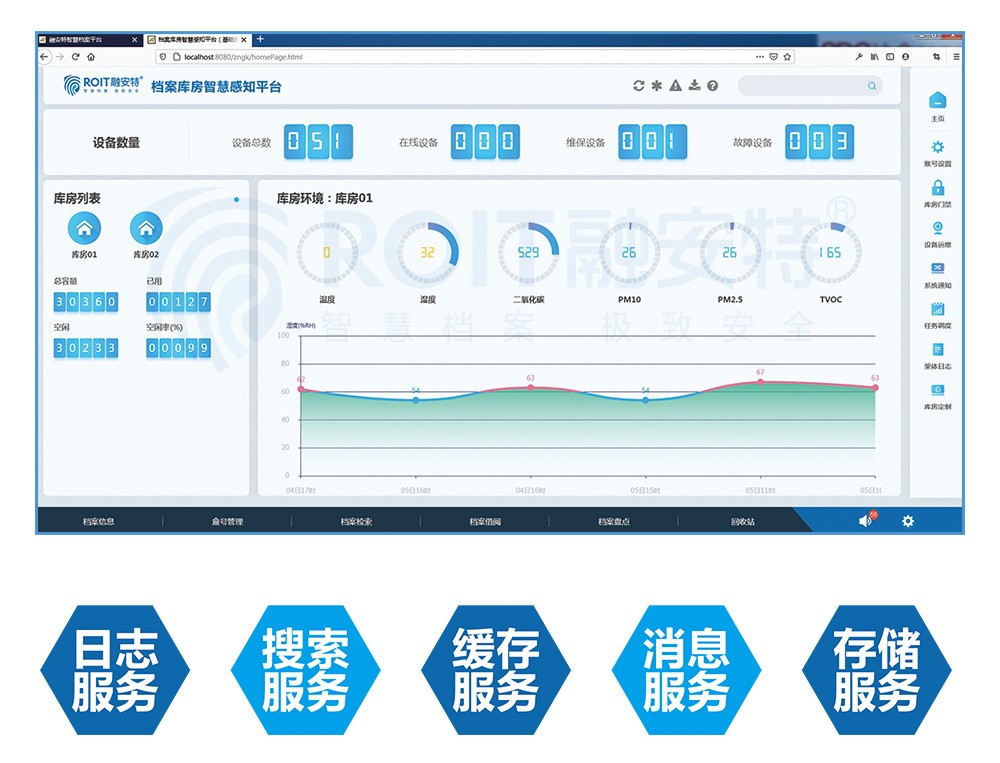Open the help question mark icon

[x=712, y=86]
